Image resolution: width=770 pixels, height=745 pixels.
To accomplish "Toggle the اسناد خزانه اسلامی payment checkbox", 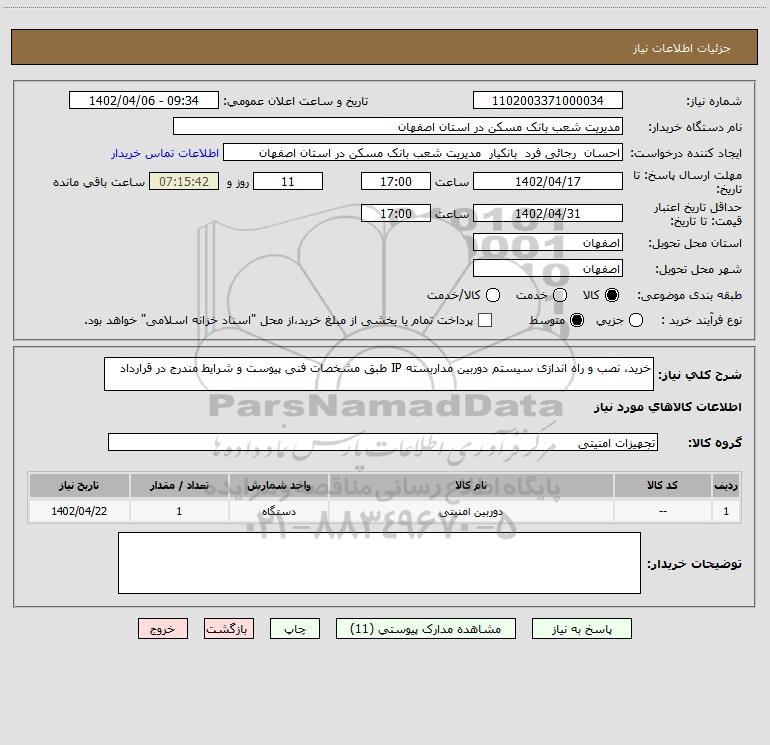I will 485,320.
